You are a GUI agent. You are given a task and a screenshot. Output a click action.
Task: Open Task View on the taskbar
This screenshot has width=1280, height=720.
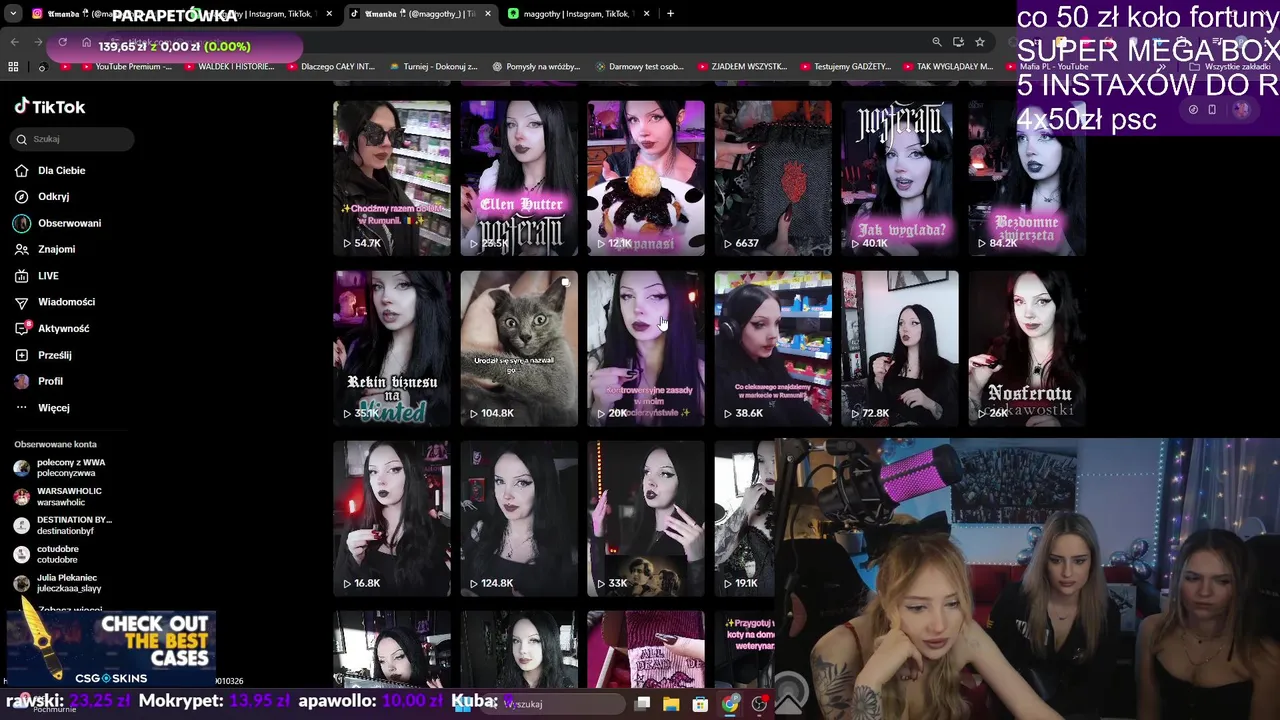click(x=642, y=704)
